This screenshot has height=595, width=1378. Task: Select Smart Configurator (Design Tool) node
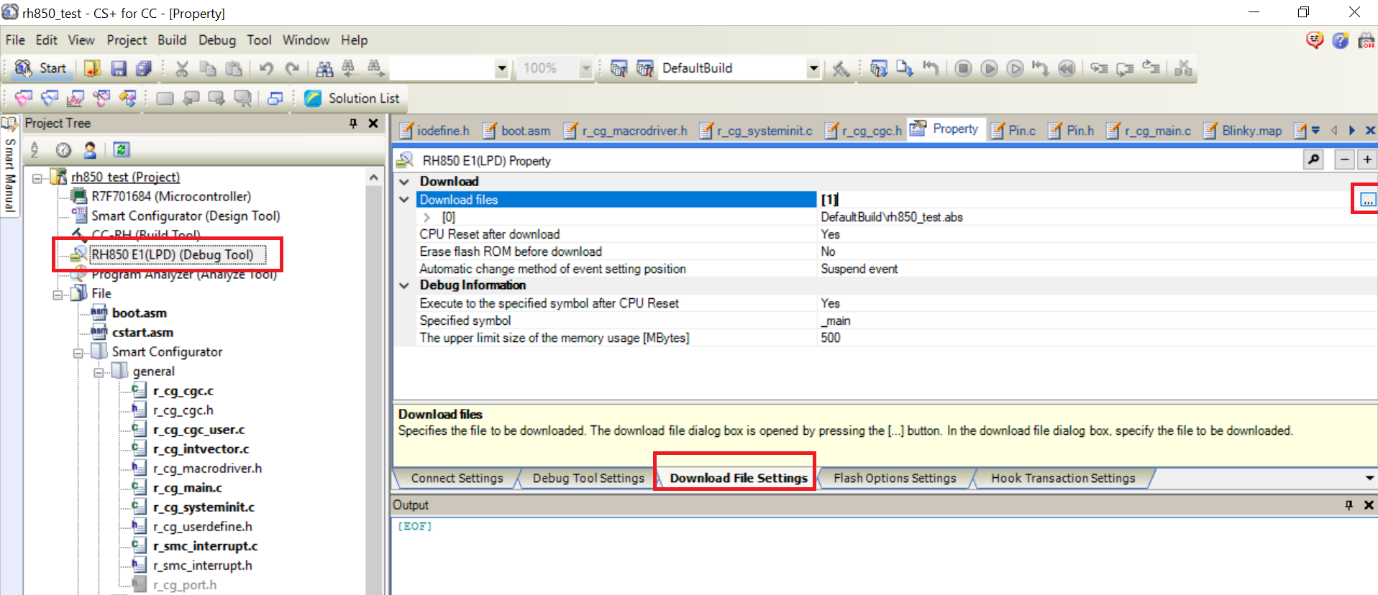pyautogui.click(x=185, y=216)
